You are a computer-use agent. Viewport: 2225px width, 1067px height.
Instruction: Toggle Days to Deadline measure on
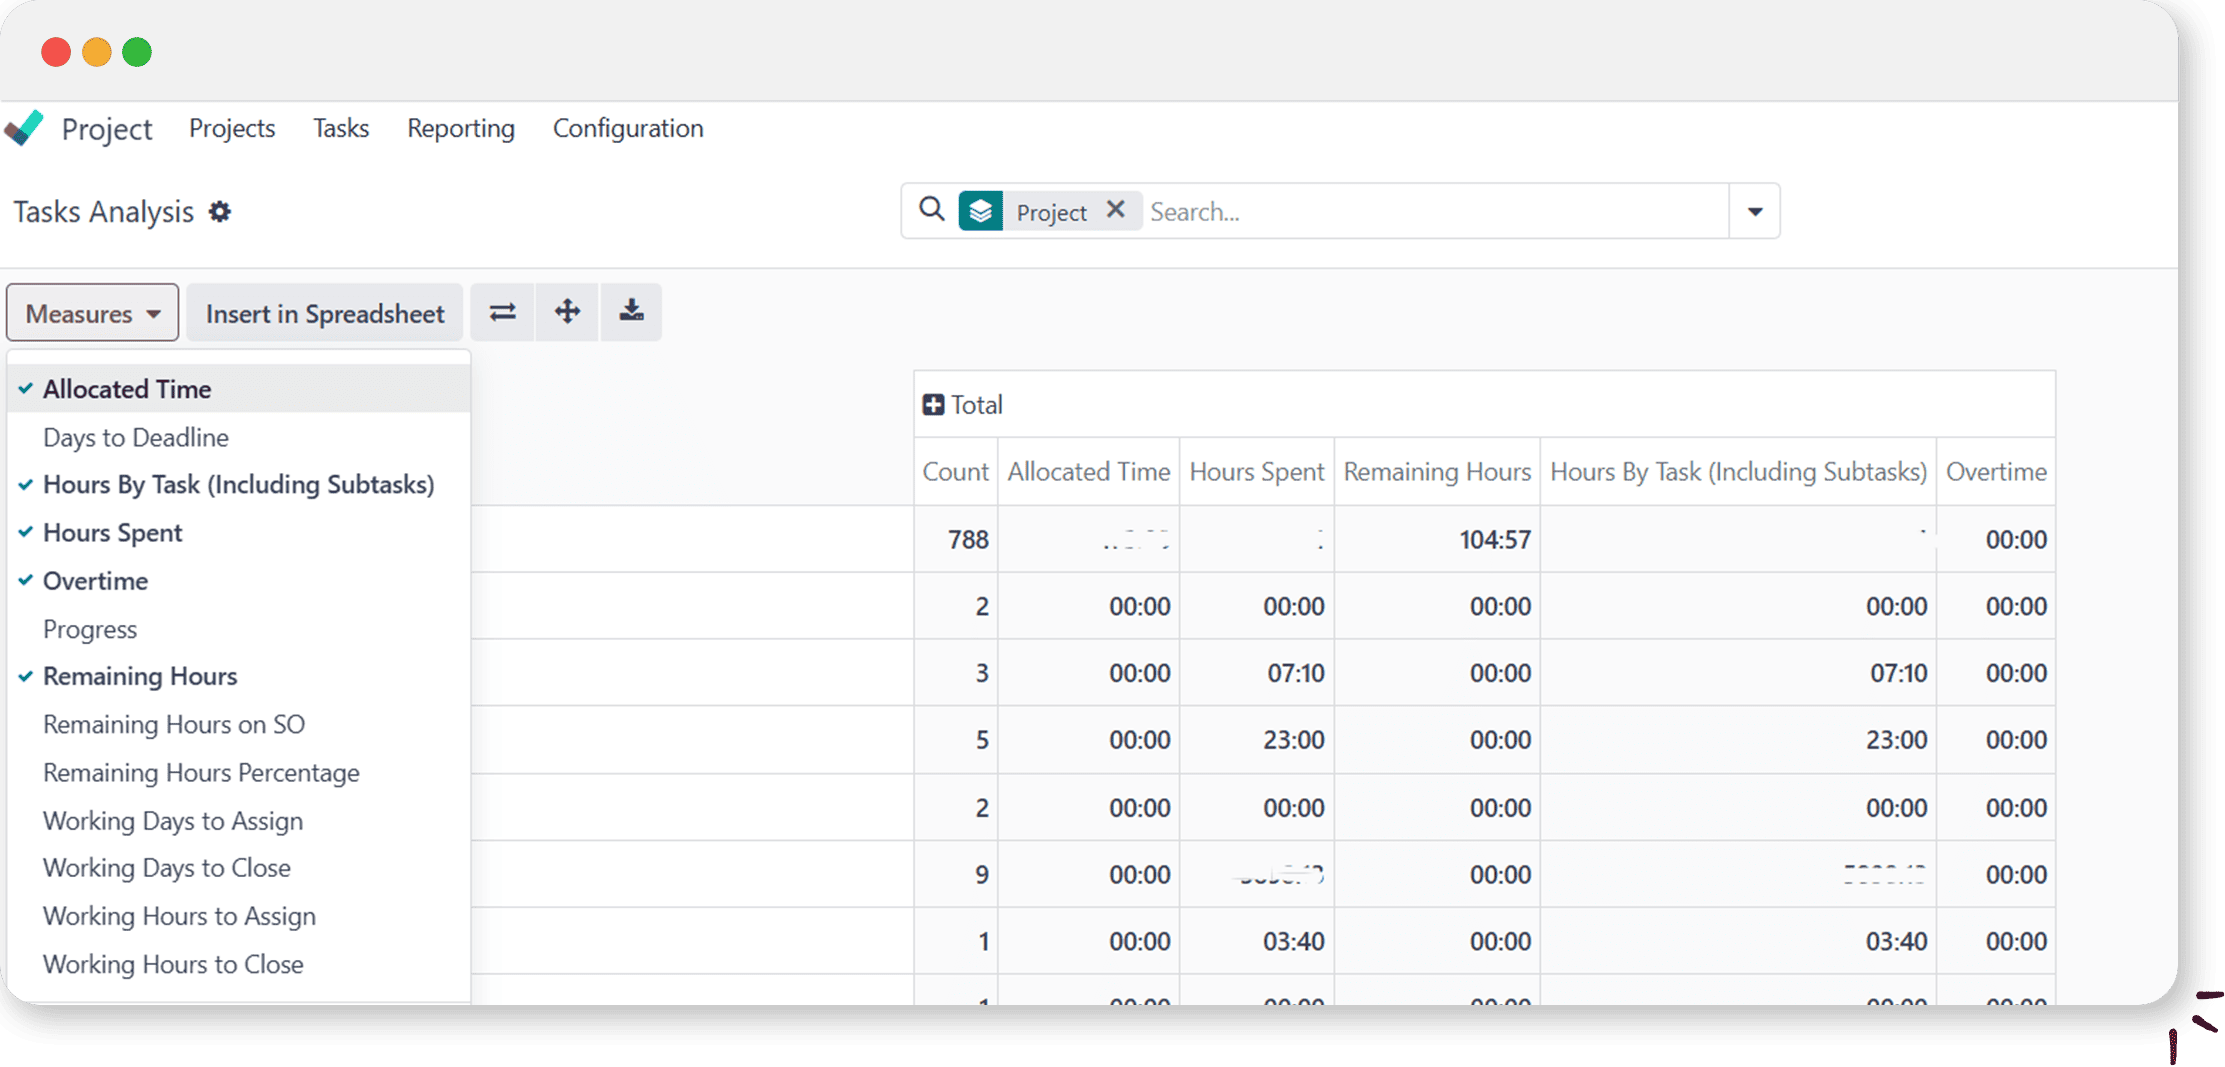136,437
